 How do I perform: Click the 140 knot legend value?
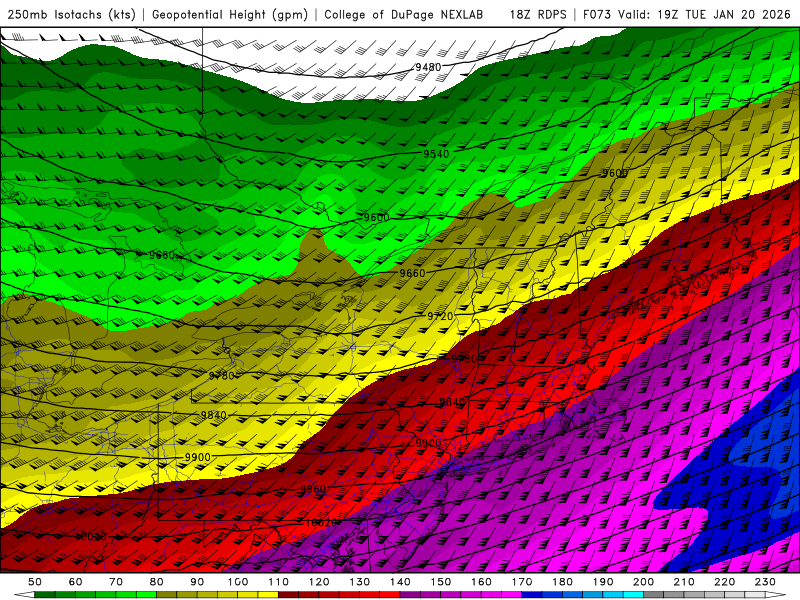(x=400, y=582)
